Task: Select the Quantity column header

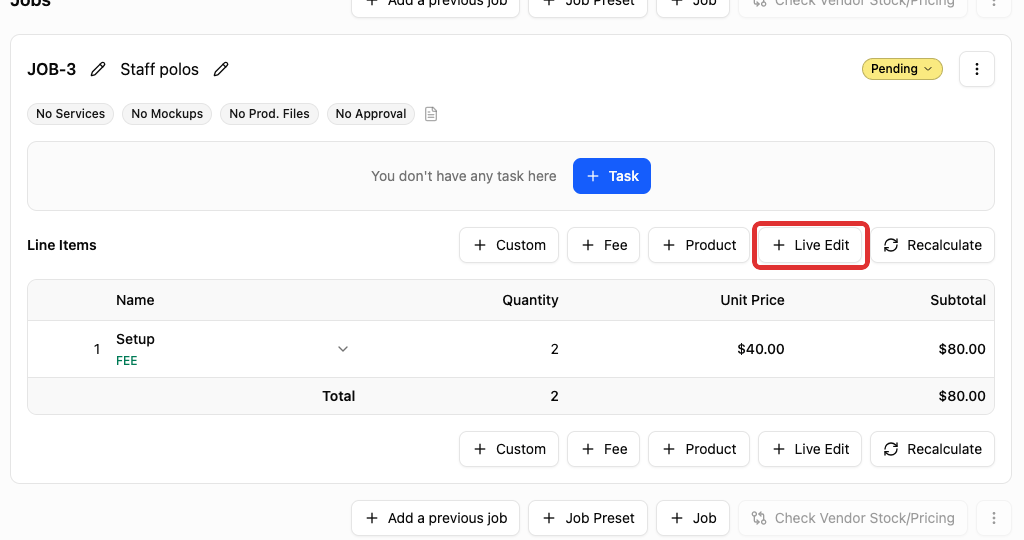Action: click(x=530, y=300)
